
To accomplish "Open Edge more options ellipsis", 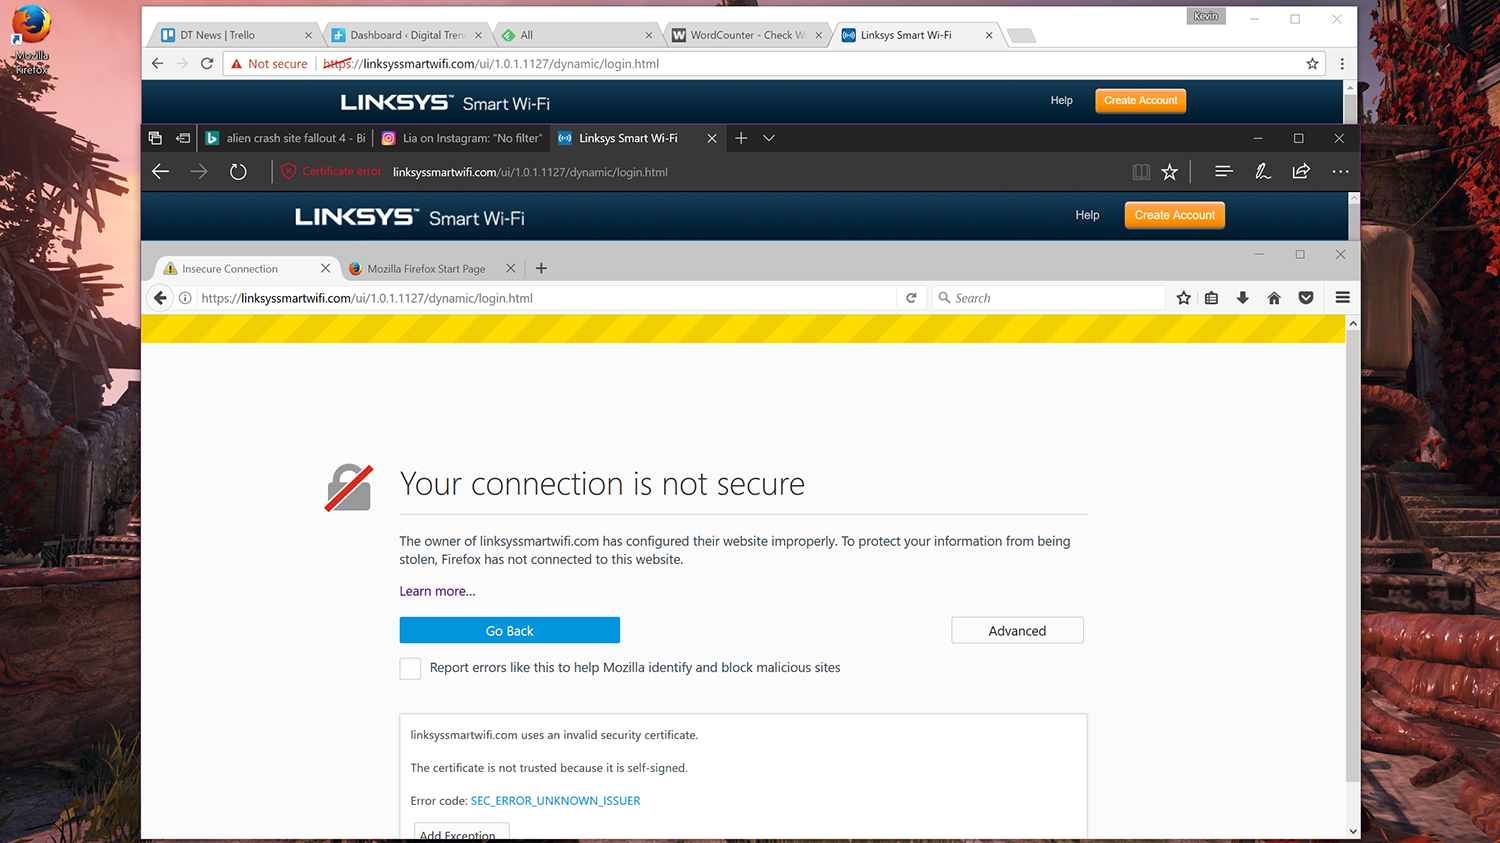I will tap(1340, 172).
